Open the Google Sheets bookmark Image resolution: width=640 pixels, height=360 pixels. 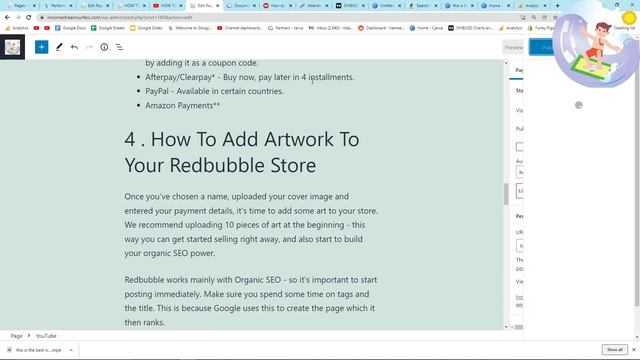(x=107, y=28)
